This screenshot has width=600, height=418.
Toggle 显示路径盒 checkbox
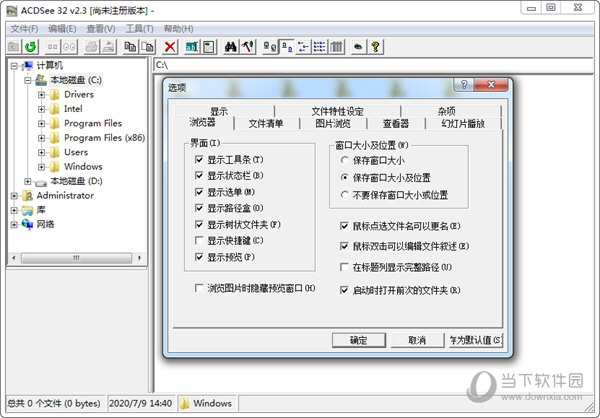tap(199, 208)
